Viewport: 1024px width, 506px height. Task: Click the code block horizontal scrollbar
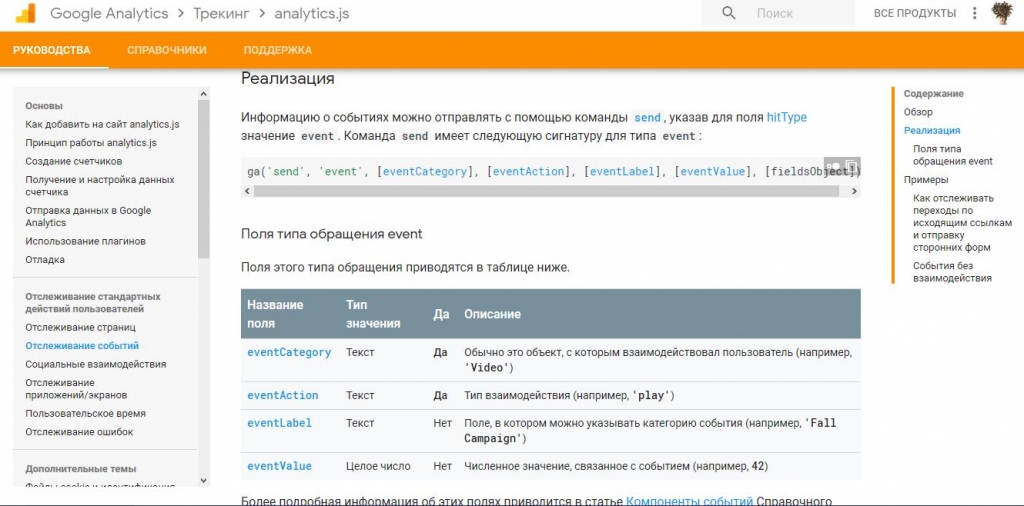point(546,191)
